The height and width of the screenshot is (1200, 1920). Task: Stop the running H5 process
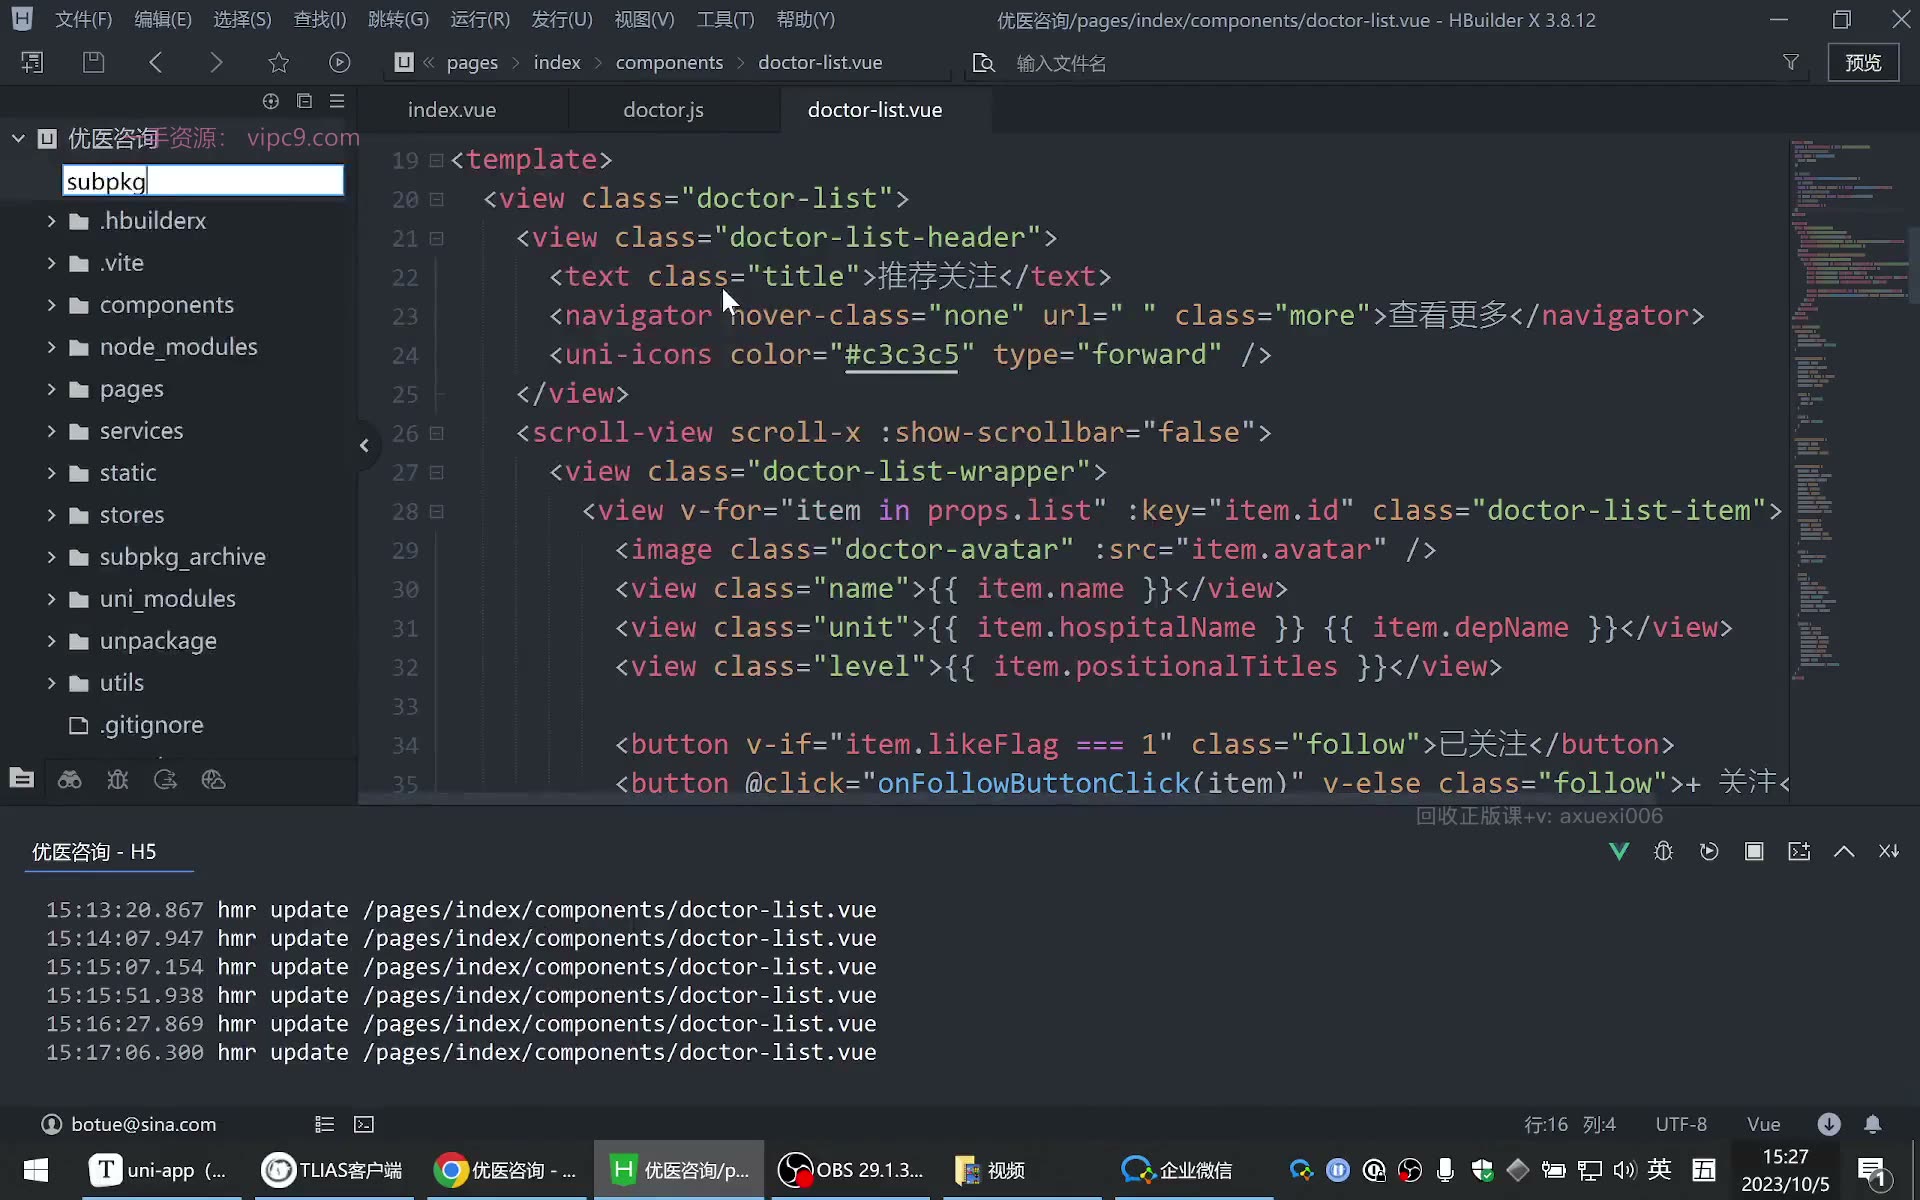[x=1754, y=851]
